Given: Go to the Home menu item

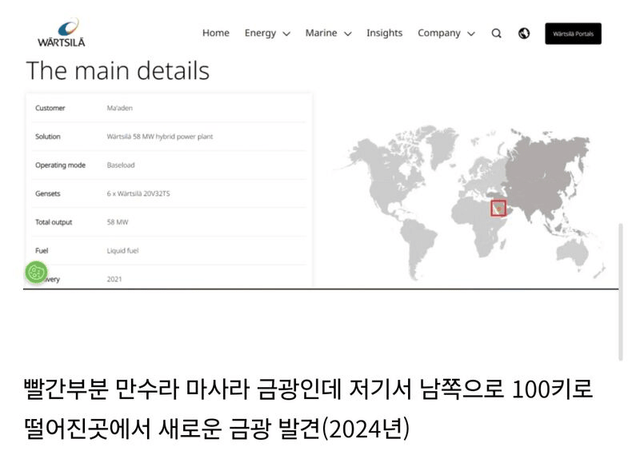Looking at the screenshot, I should (x=216, y=33).
